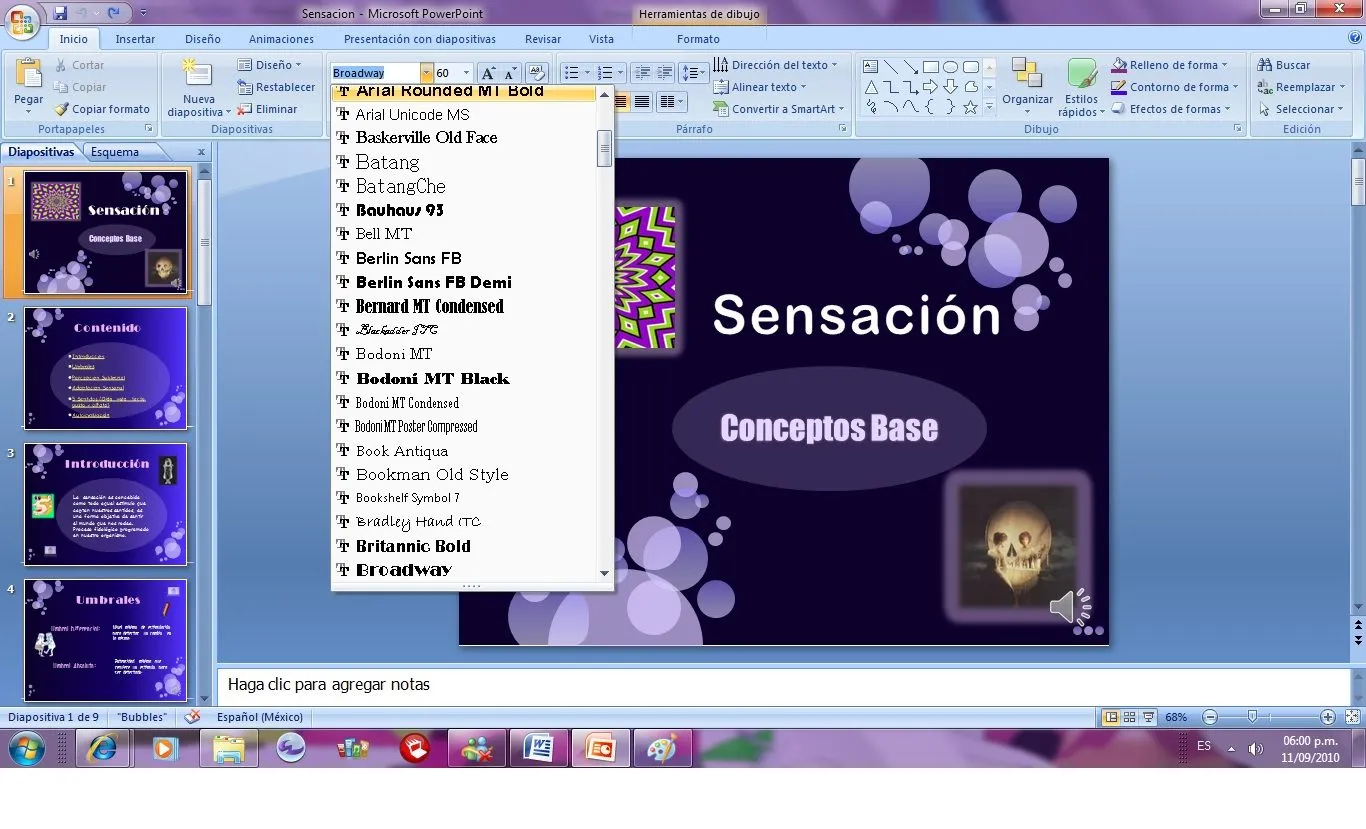
Task: Open Estilos rápidos gallery
Action: point(1082,87)
